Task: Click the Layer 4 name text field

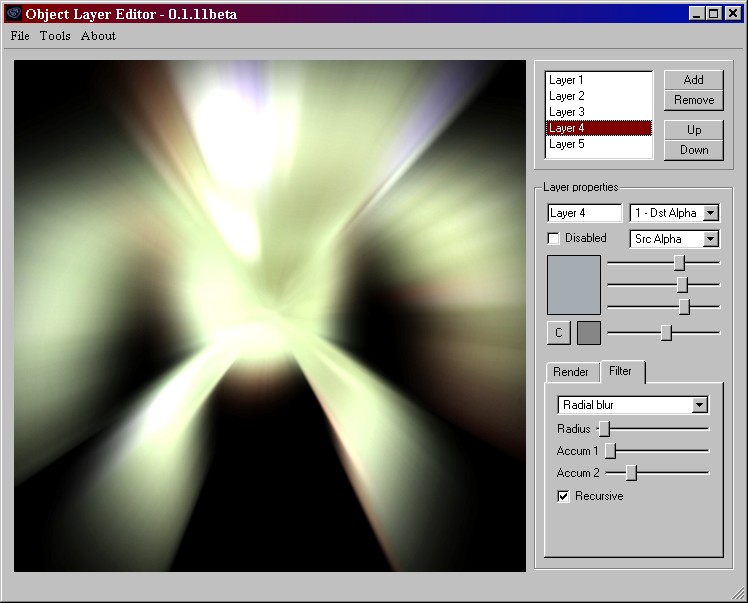Action: [584, 213]
